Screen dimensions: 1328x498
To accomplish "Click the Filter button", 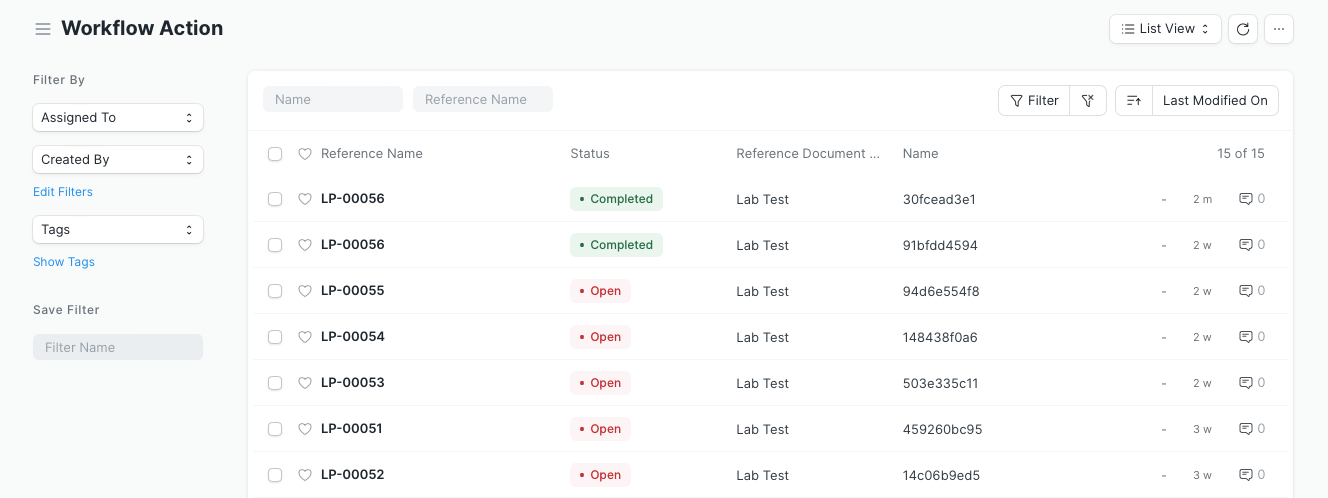I will 1034,100.
